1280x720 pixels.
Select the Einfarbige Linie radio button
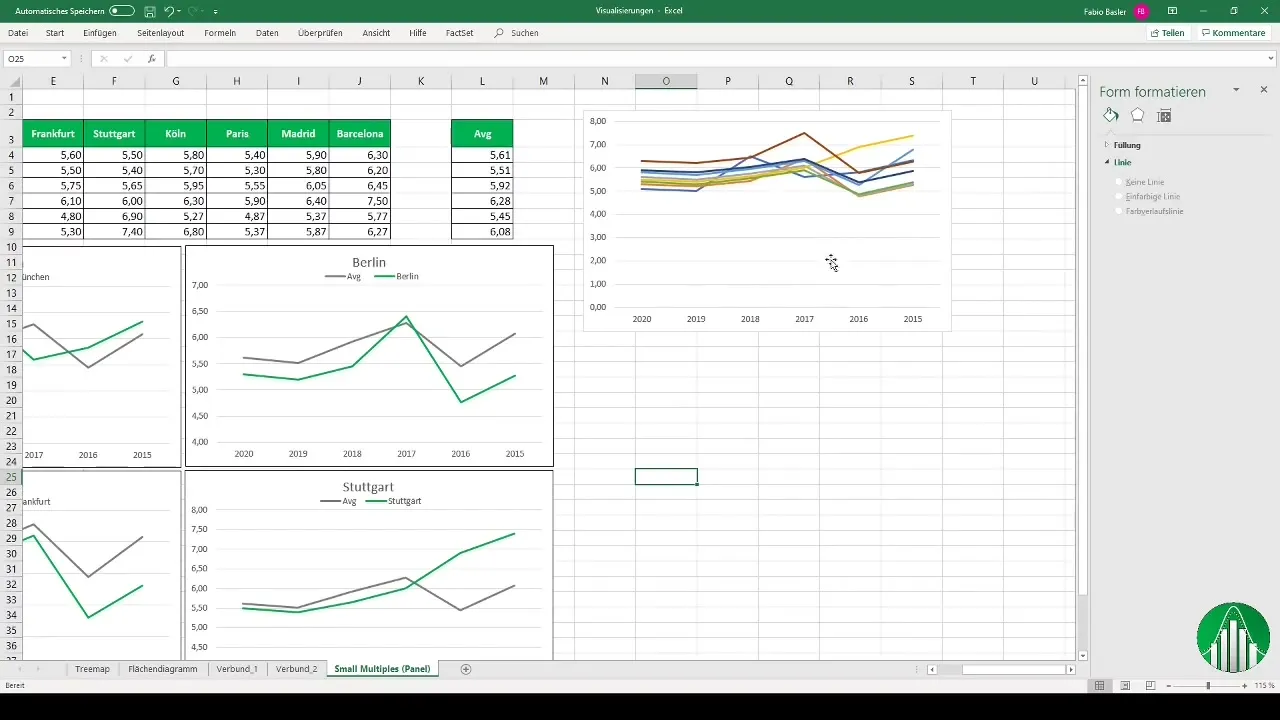pyautogui.click(x=1118, y=197)
